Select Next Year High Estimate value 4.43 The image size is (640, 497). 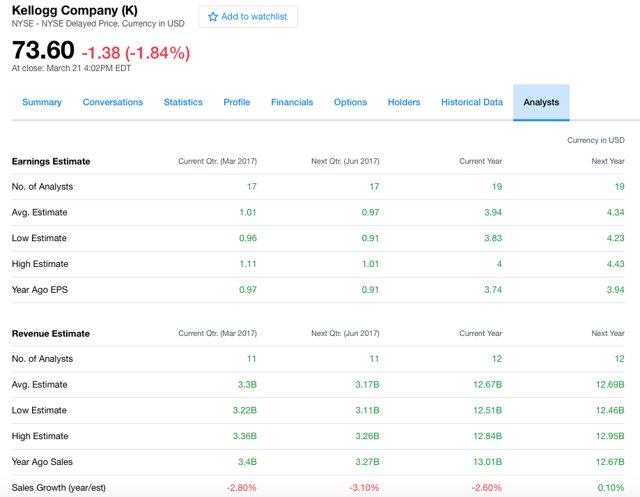(616, 264)
